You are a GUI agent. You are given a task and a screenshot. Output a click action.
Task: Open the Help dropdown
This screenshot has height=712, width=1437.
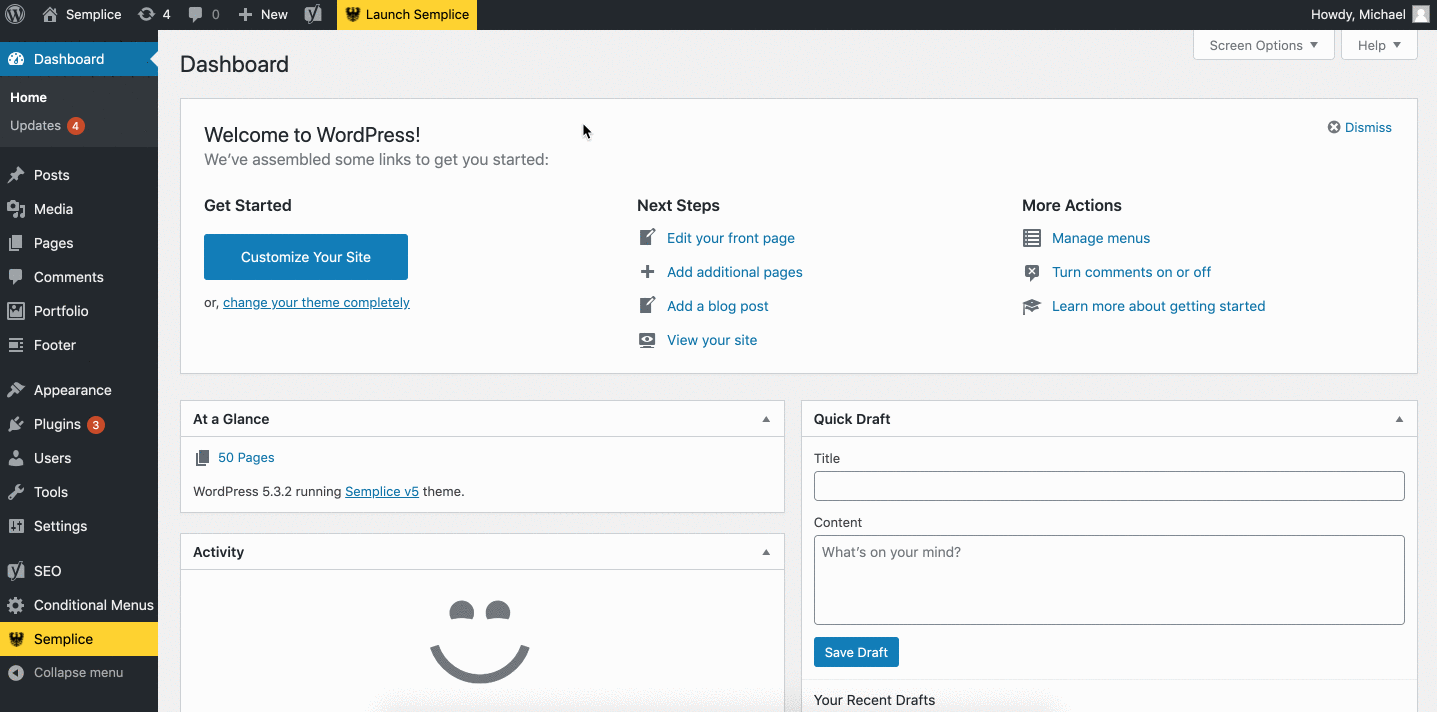(x=1378, y=45)
